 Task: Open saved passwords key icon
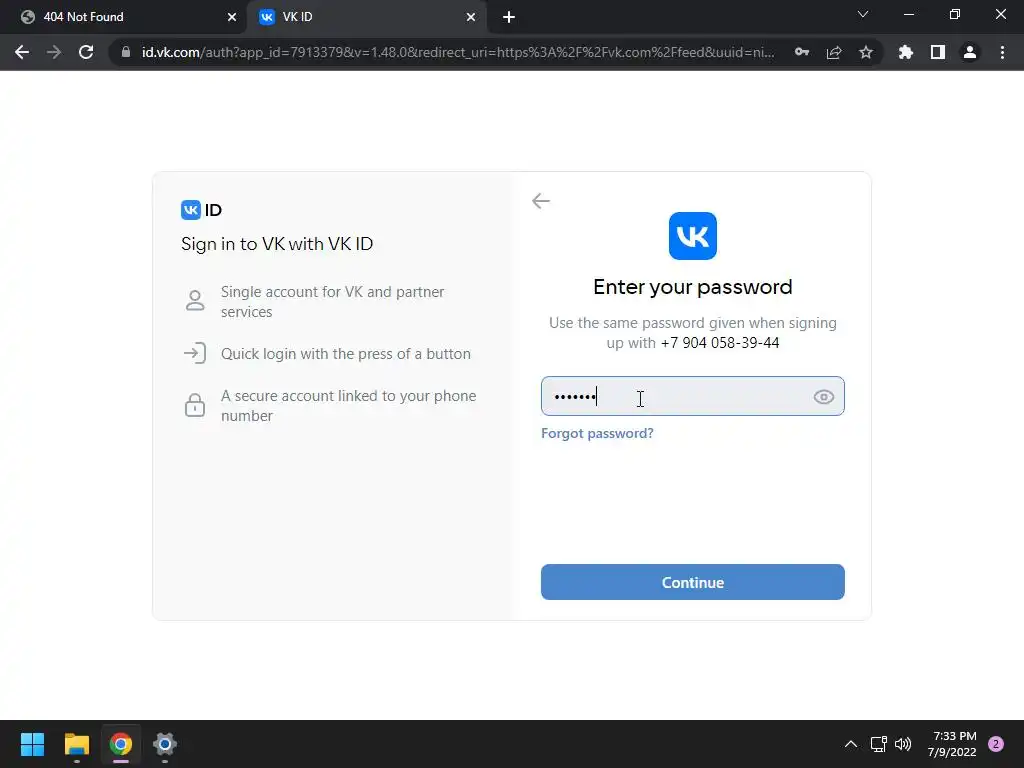tap(802, 52)
